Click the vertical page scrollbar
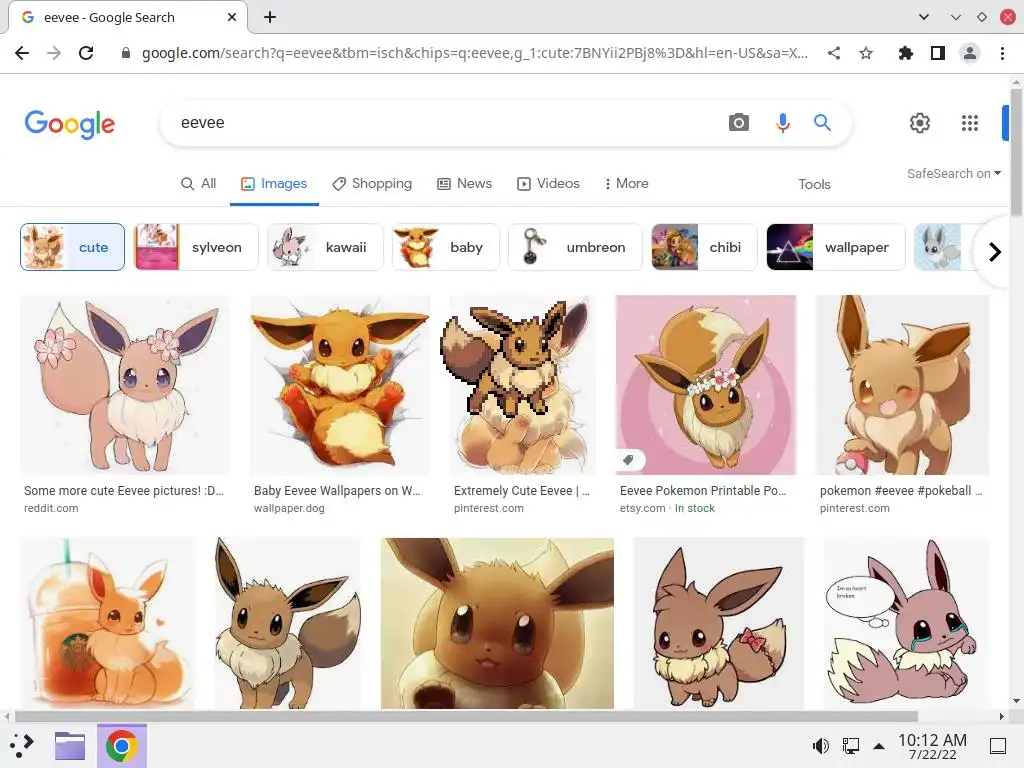Screen dimensions: 1024x768 pos(1016,152)
